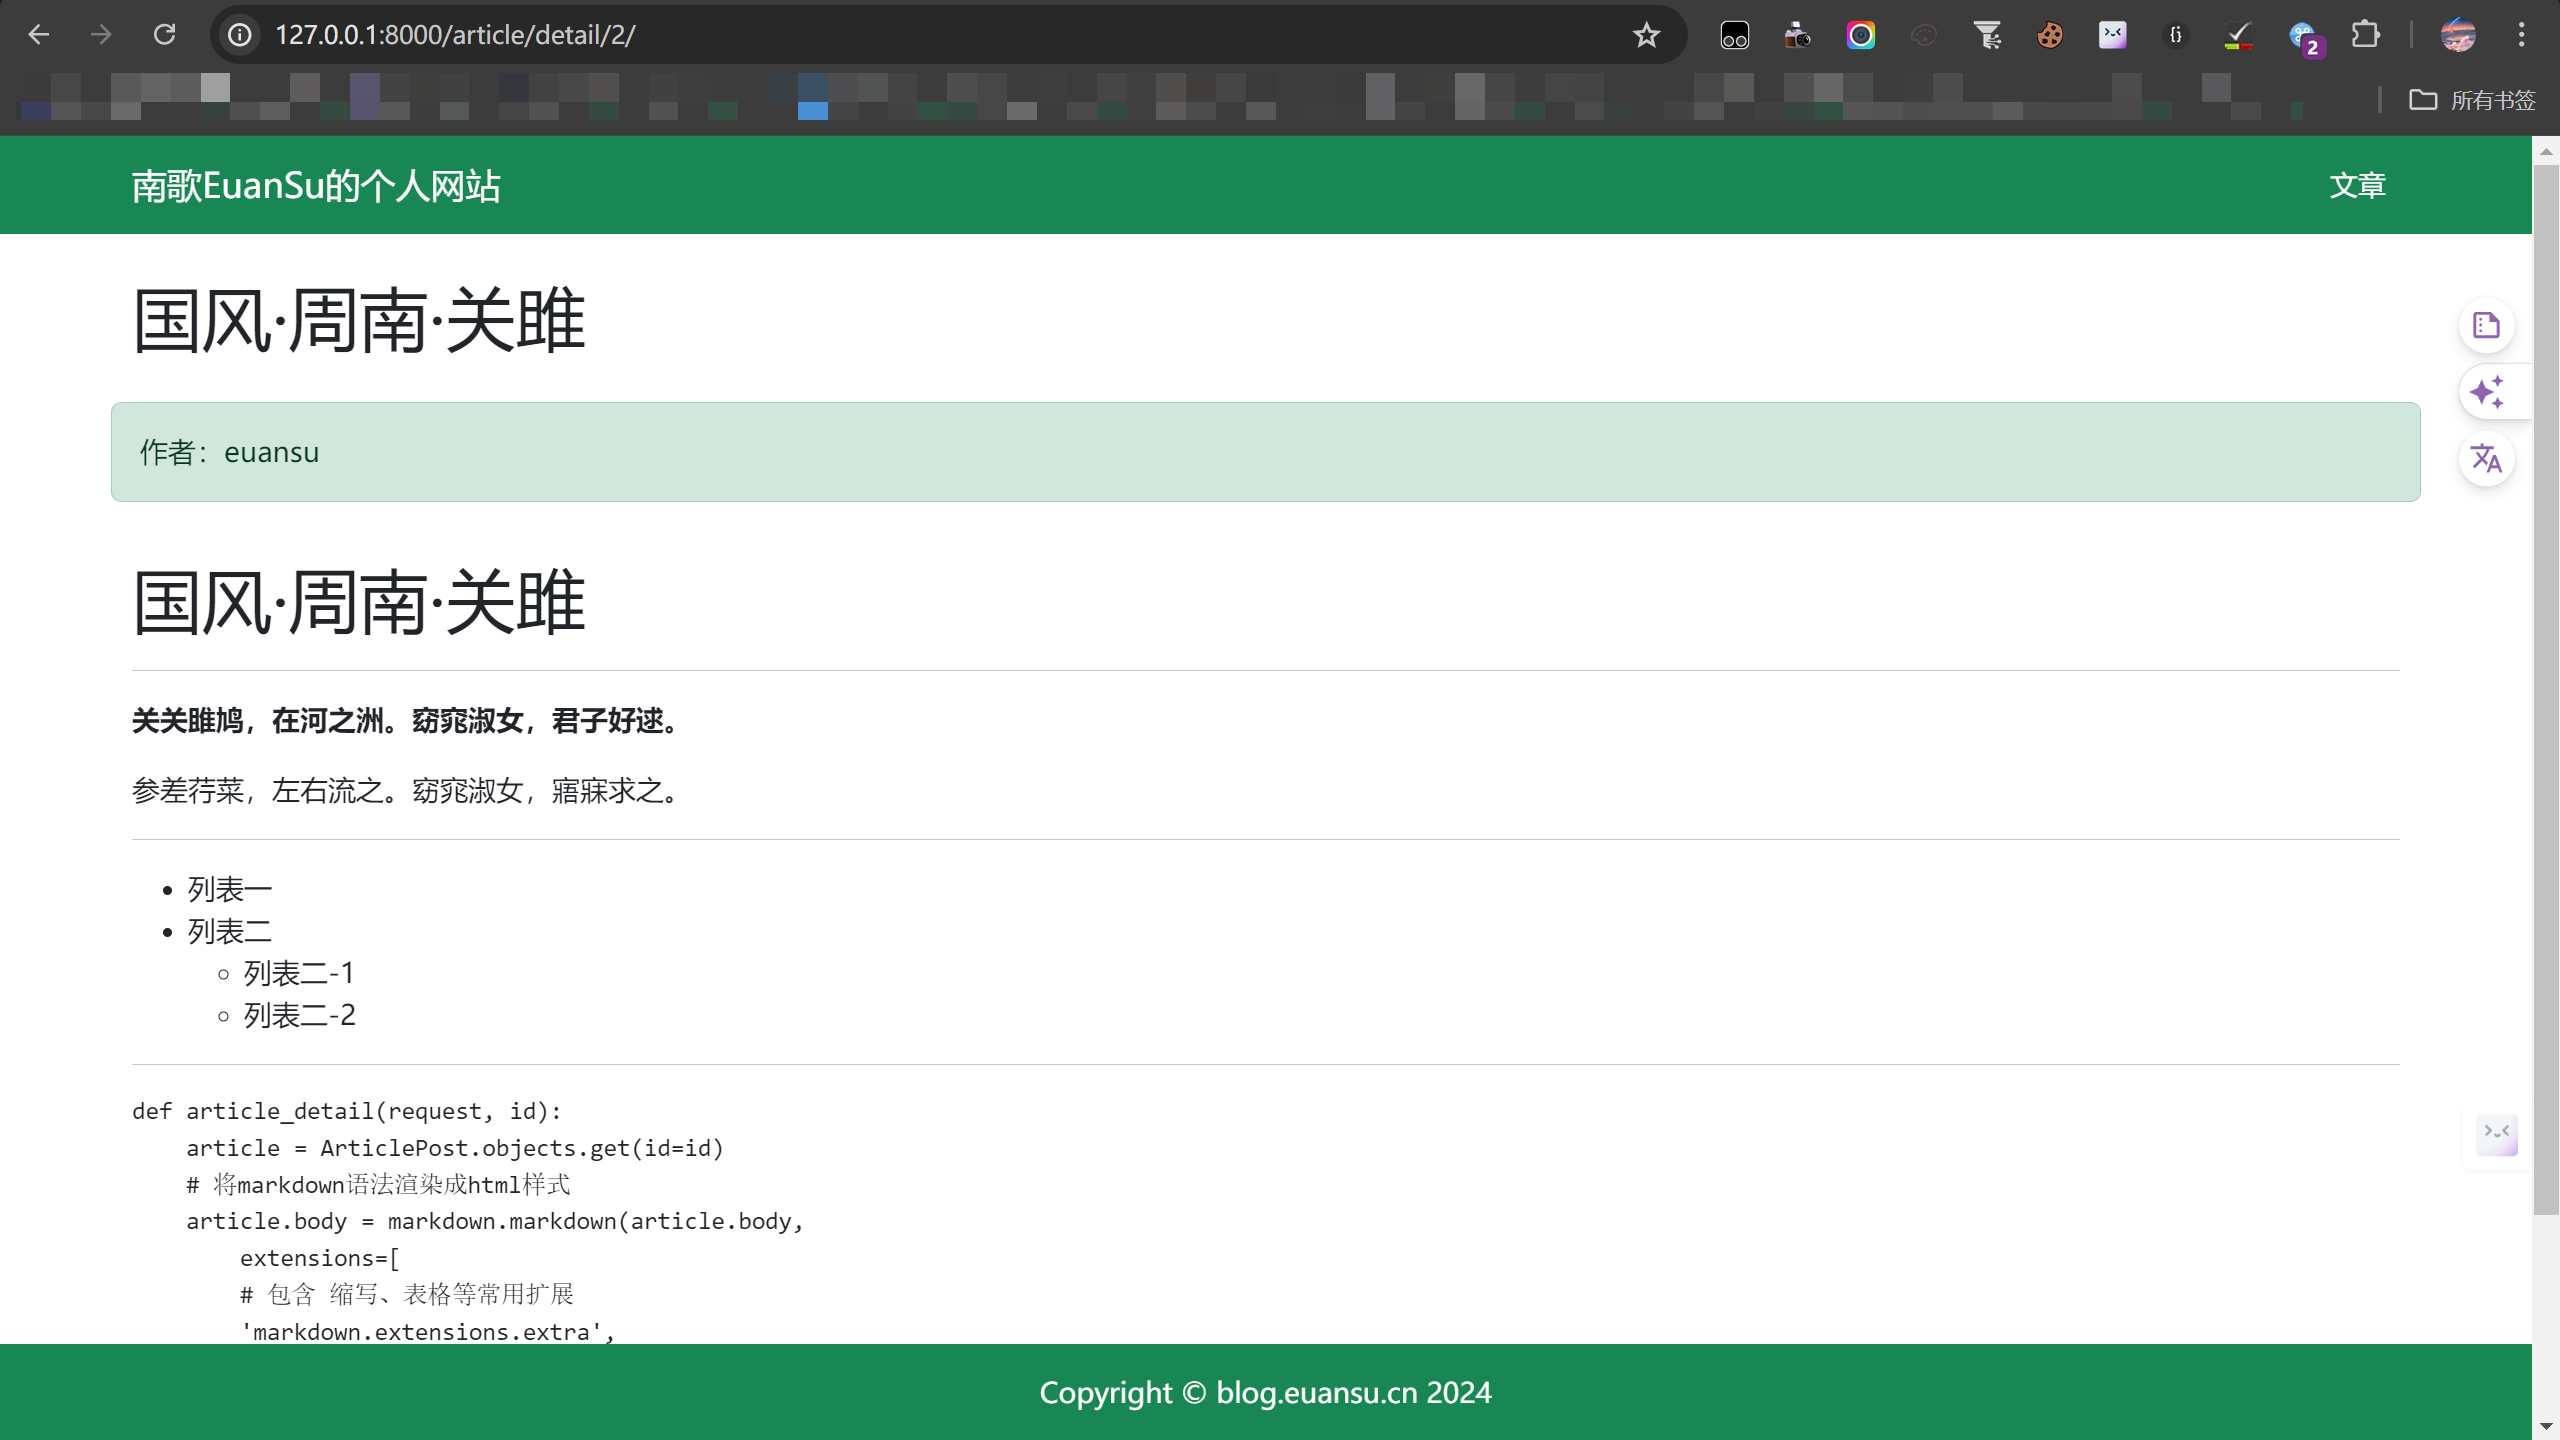This screenshot has height=1440, width=2560.
Task: Go back to previous page
Action: pos(39,36)
